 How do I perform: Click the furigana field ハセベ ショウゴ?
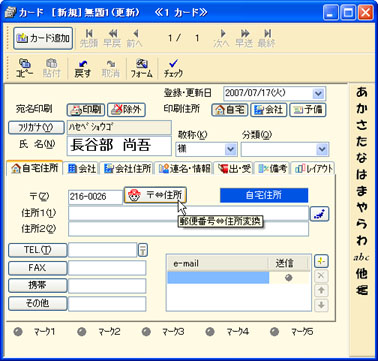pos(119,127)
